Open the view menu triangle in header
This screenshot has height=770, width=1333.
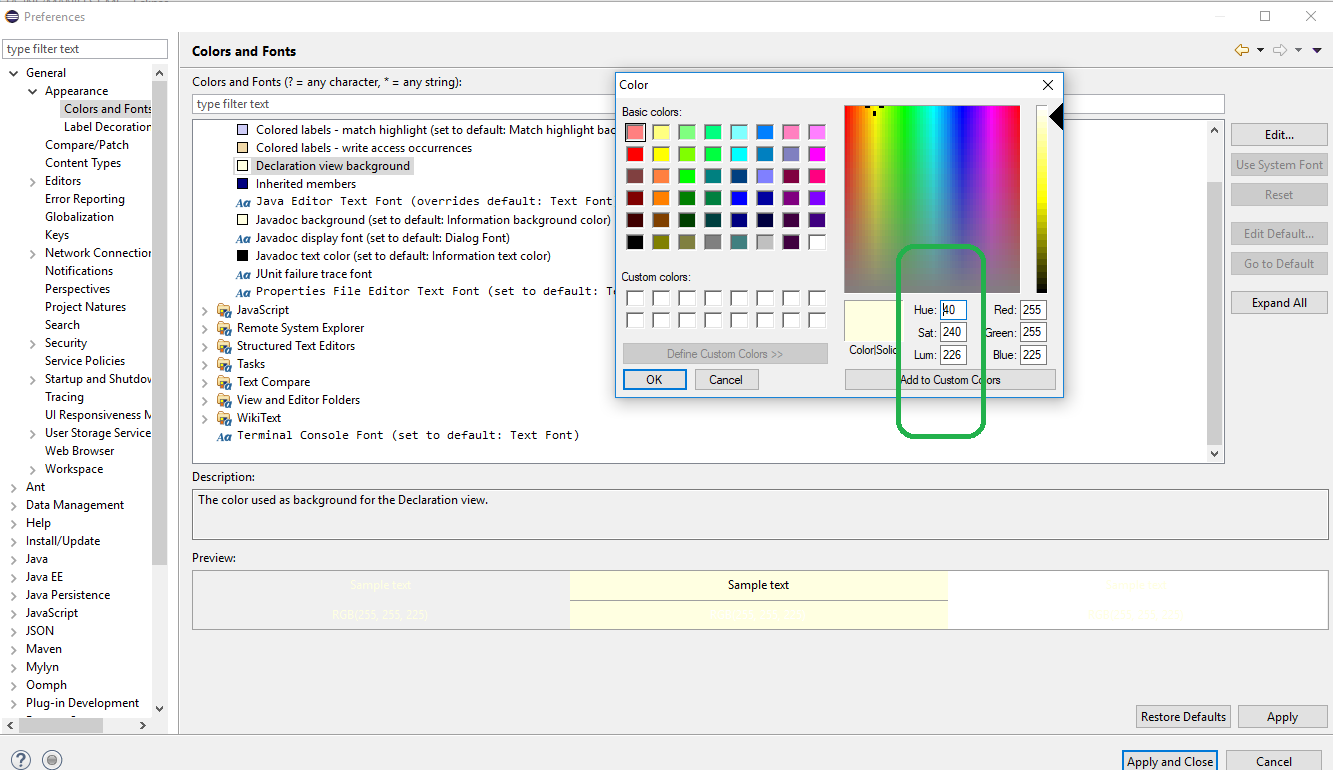[1319, 50]
